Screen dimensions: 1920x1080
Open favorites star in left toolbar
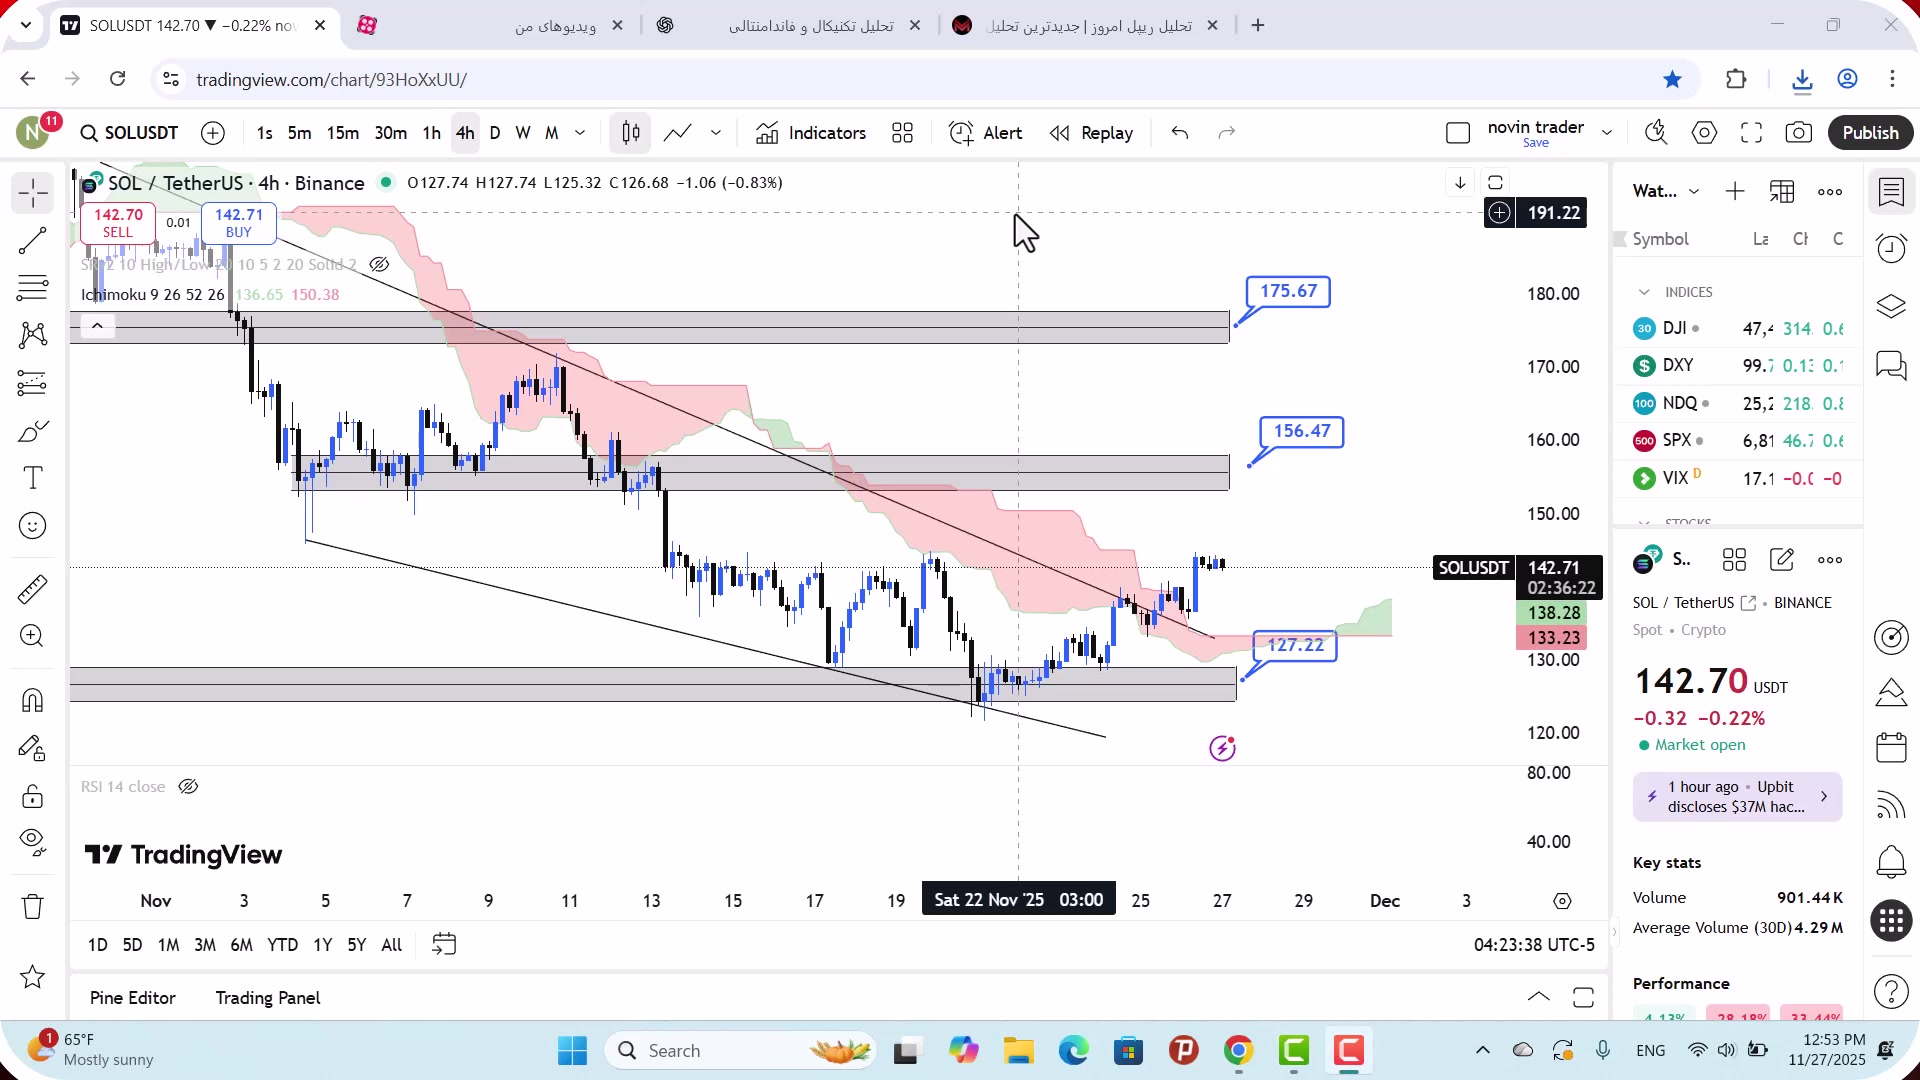click(x=33, y=977)
